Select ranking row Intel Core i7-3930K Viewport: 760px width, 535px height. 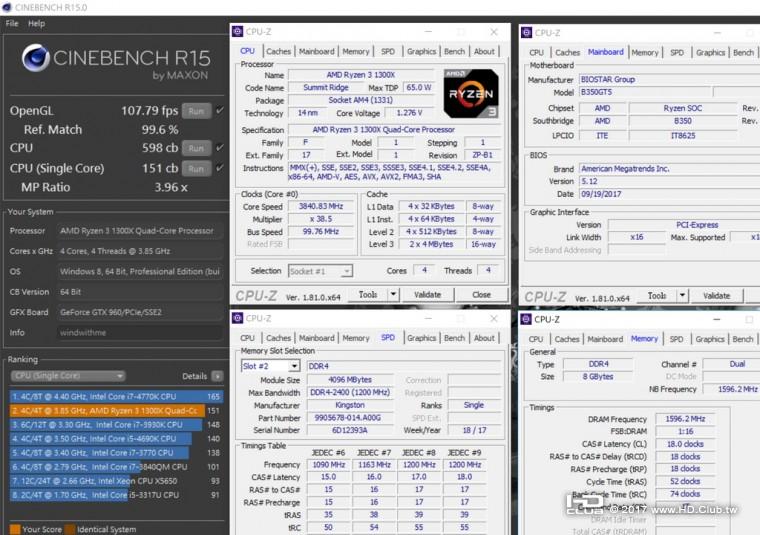tap(116, 425)
